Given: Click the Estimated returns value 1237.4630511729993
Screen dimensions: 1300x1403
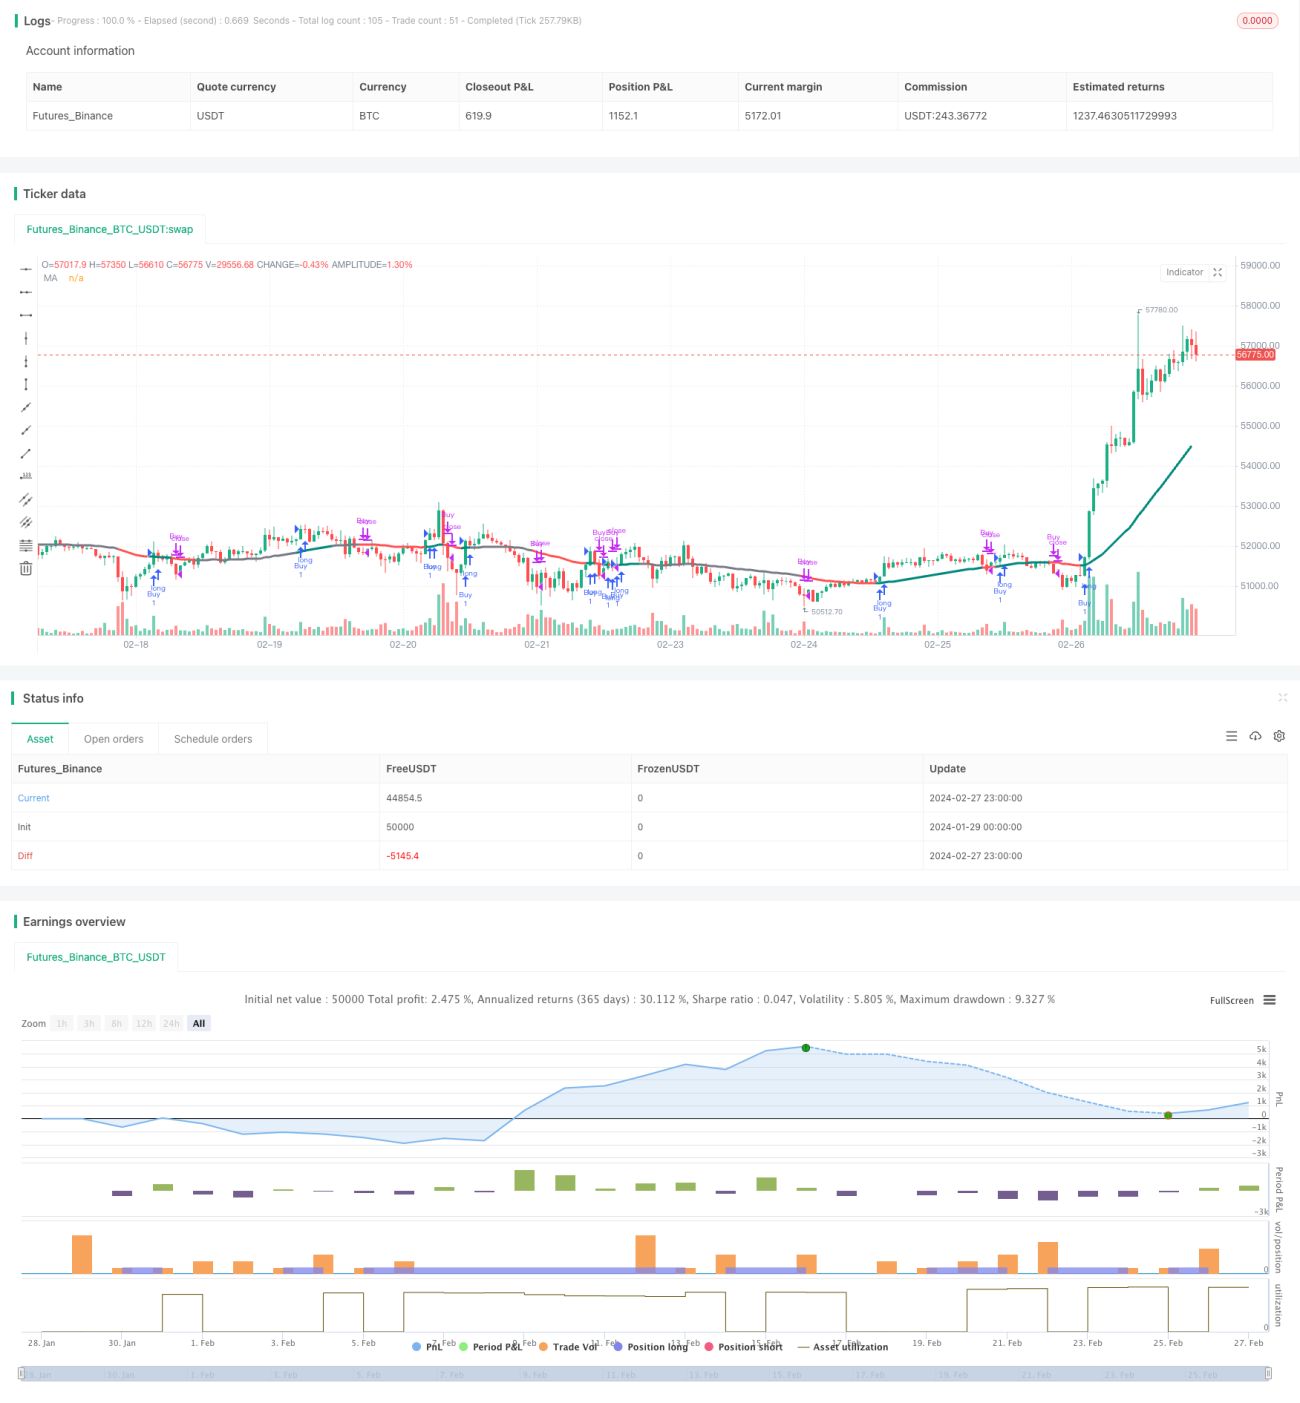Looking at the screenshot, I should (1125, 116).
